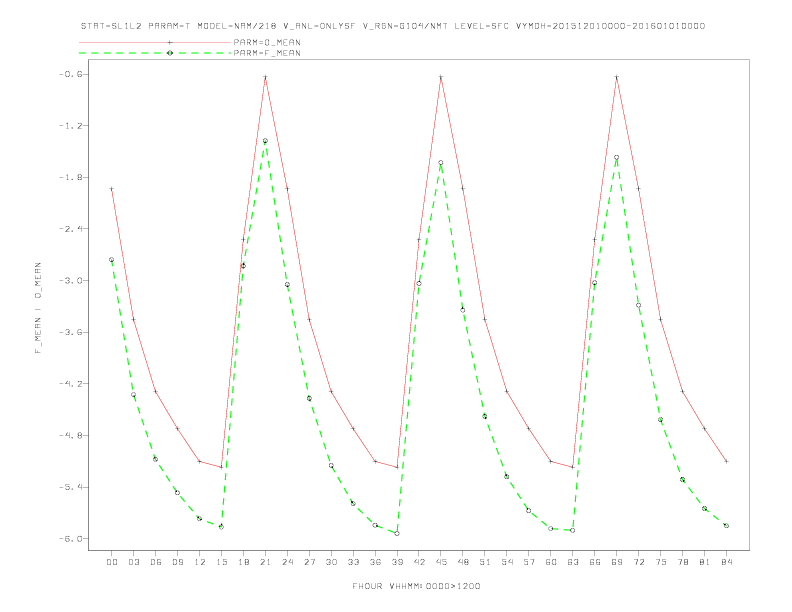Viewport: 792px width, 612px height.
Task: Click x-axis tick label 75
Action: tap(661, 562)
